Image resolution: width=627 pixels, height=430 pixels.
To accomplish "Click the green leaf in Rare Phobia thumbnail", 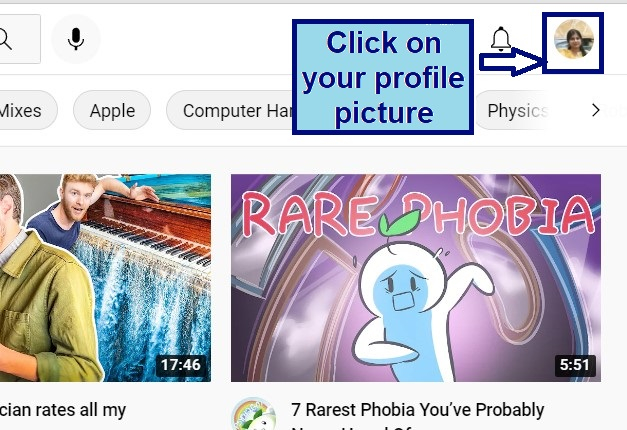I will click(400, 222).
